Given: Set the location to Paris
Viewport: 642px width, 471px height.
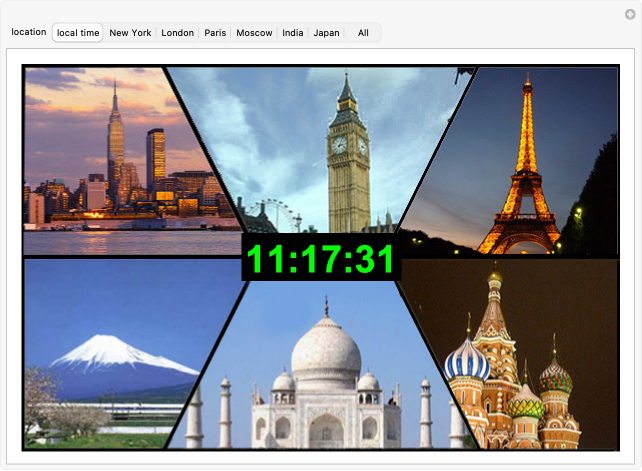Looking at the screenshot, I should point(215,33).
